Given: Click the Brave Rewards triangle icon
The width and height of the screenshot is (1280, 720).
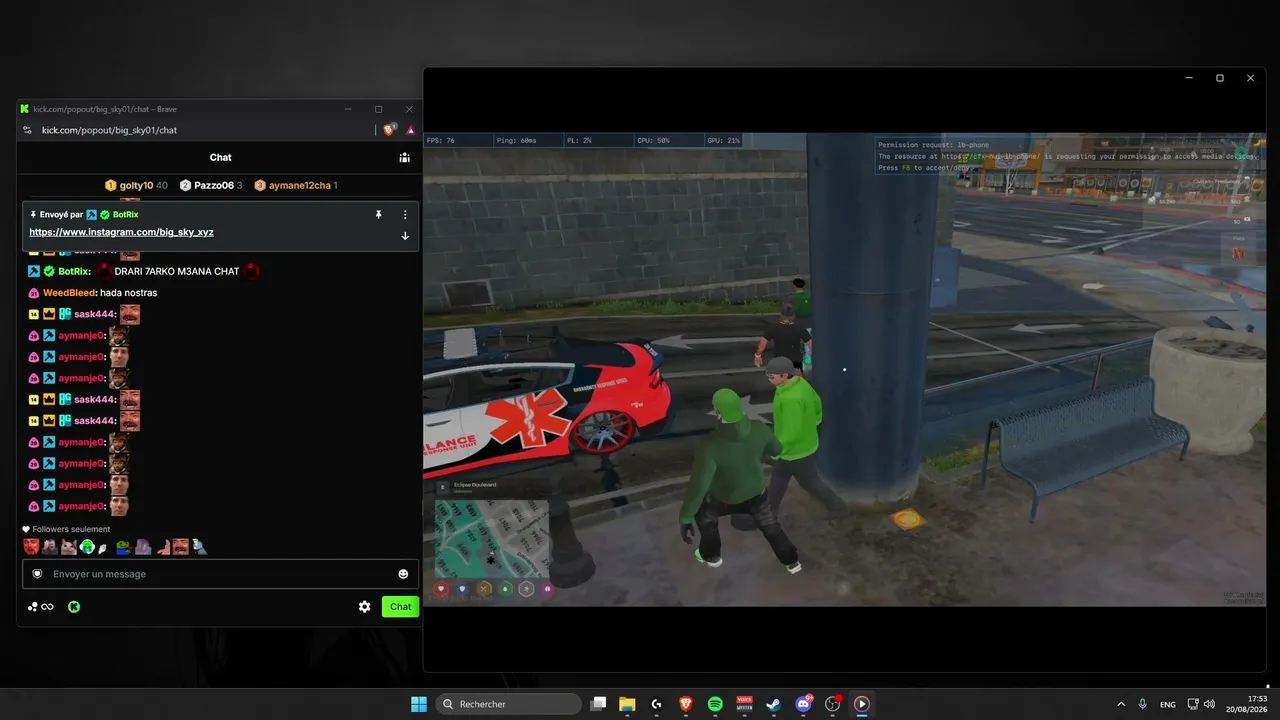Looking at the screenshot, I should pos(410,130).
